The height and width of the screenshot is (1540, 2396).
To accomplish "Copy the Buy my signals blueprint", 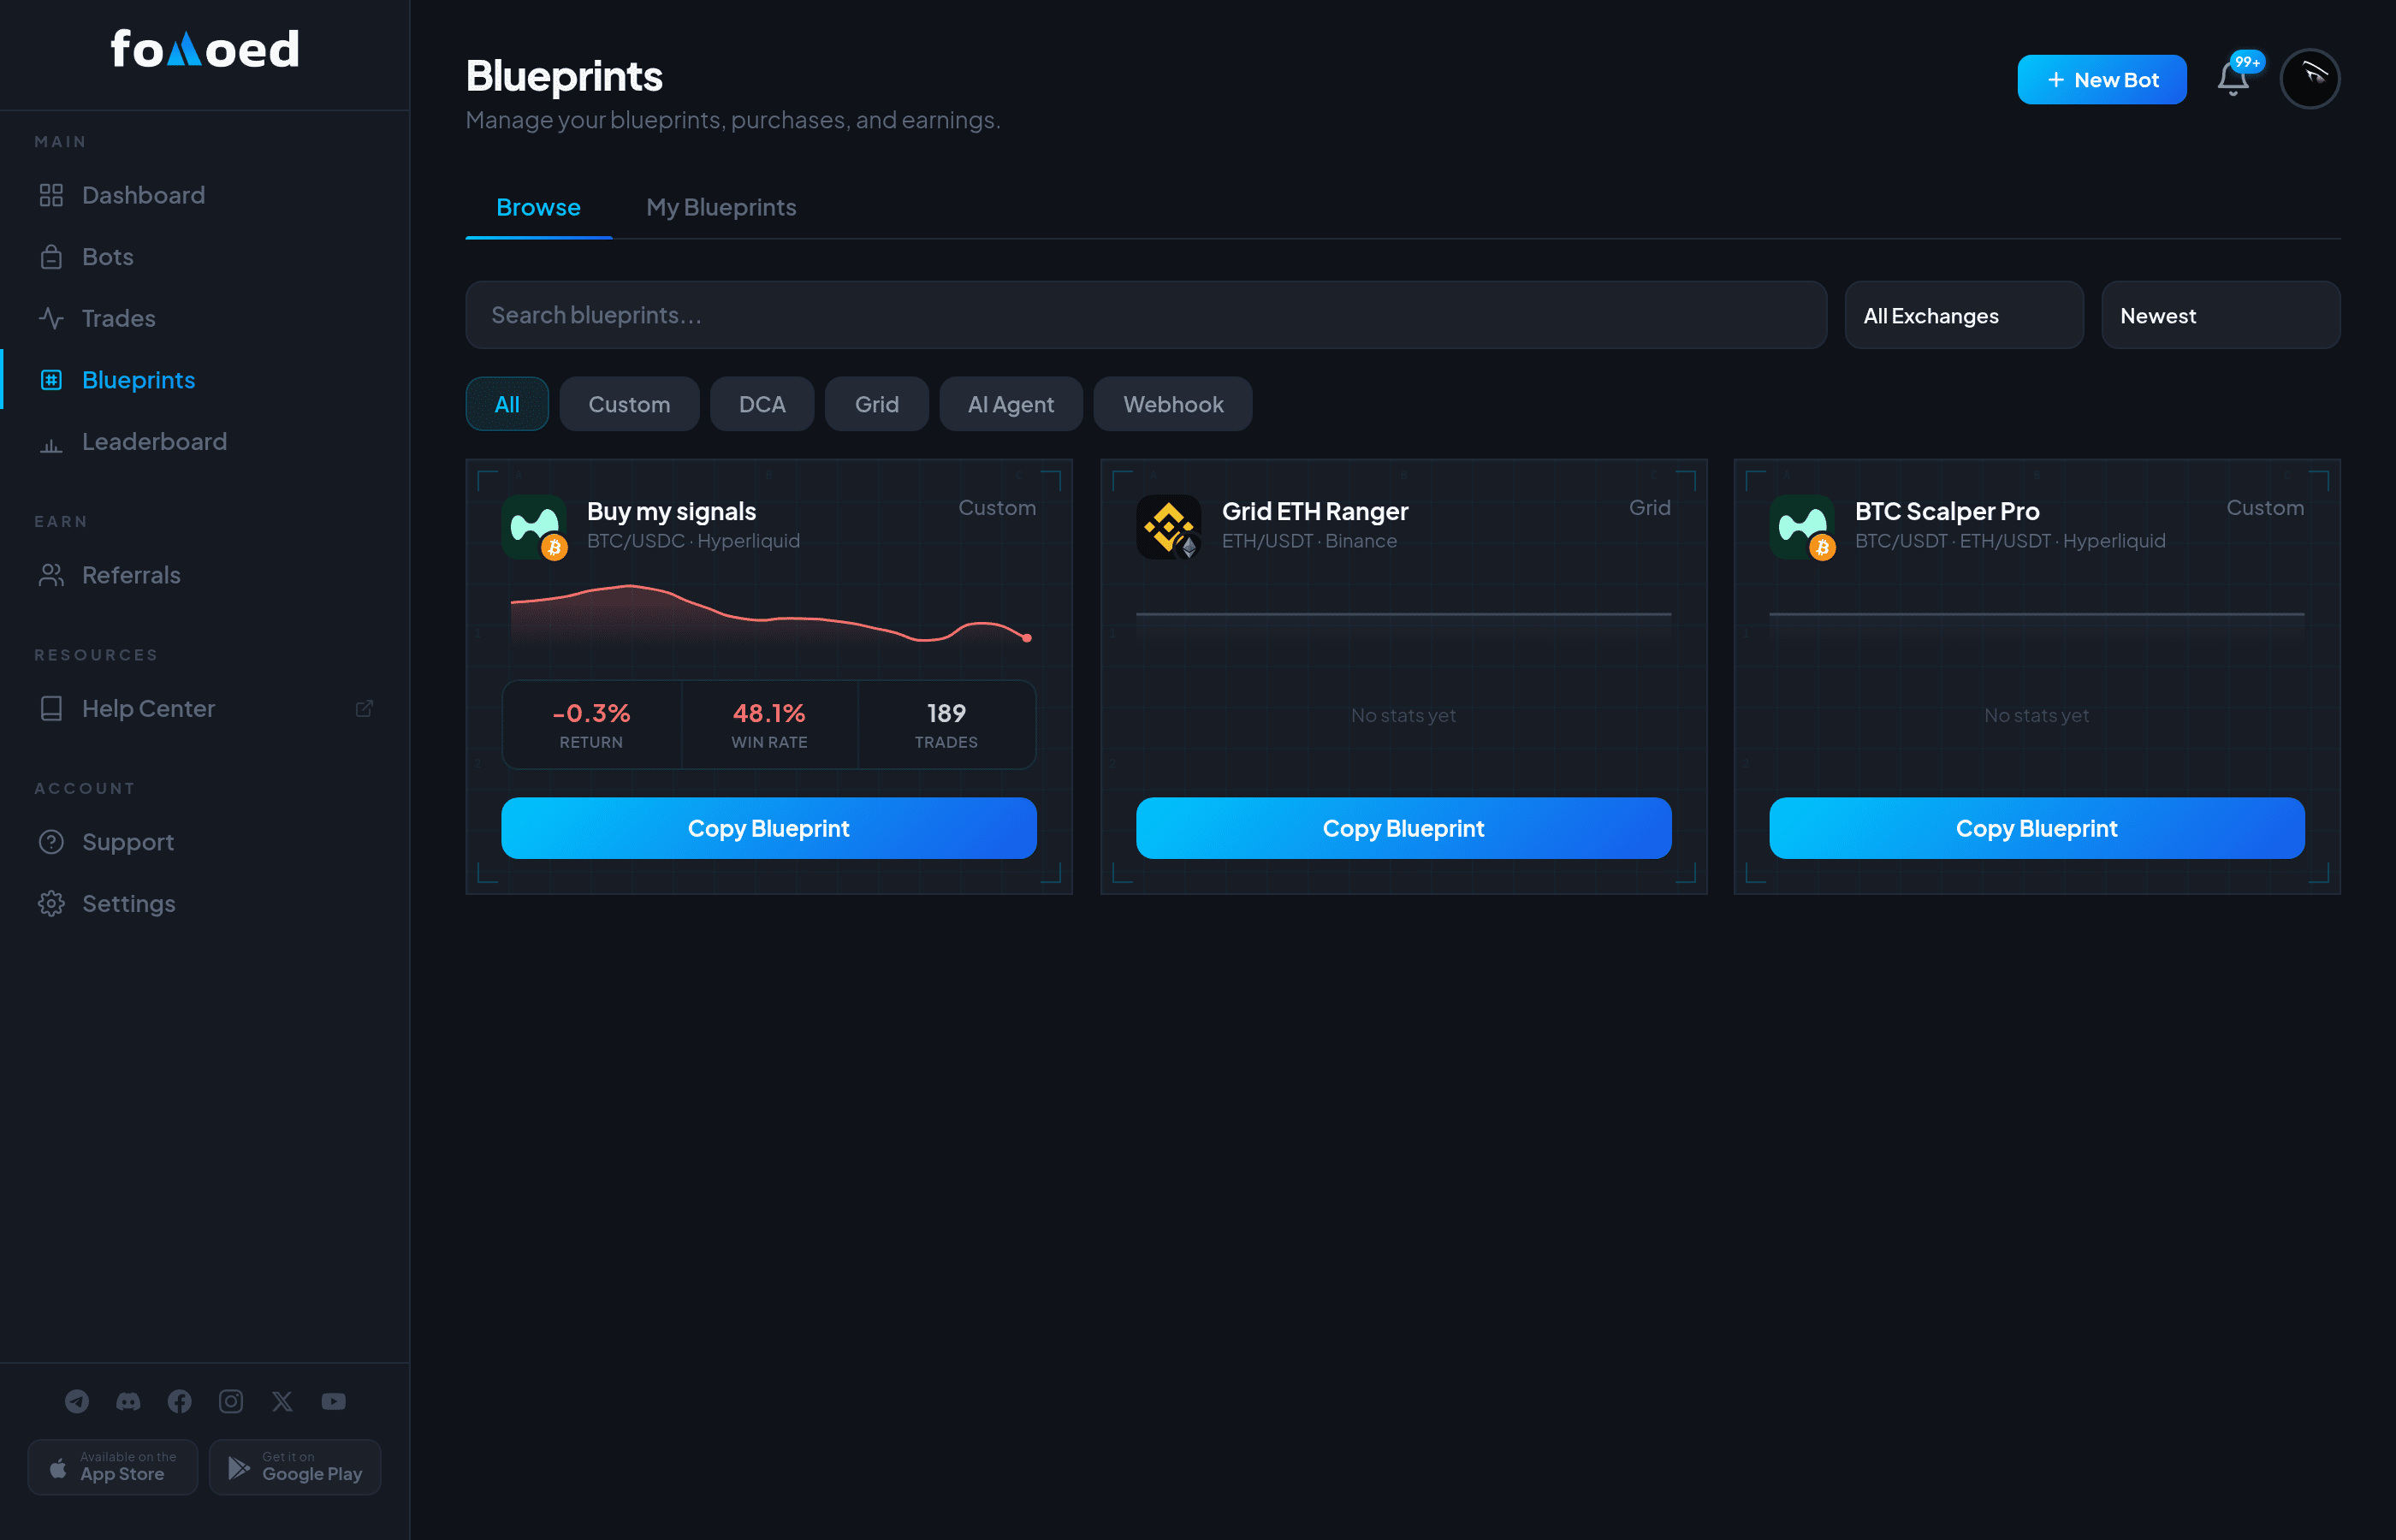I will pos(768,828).
